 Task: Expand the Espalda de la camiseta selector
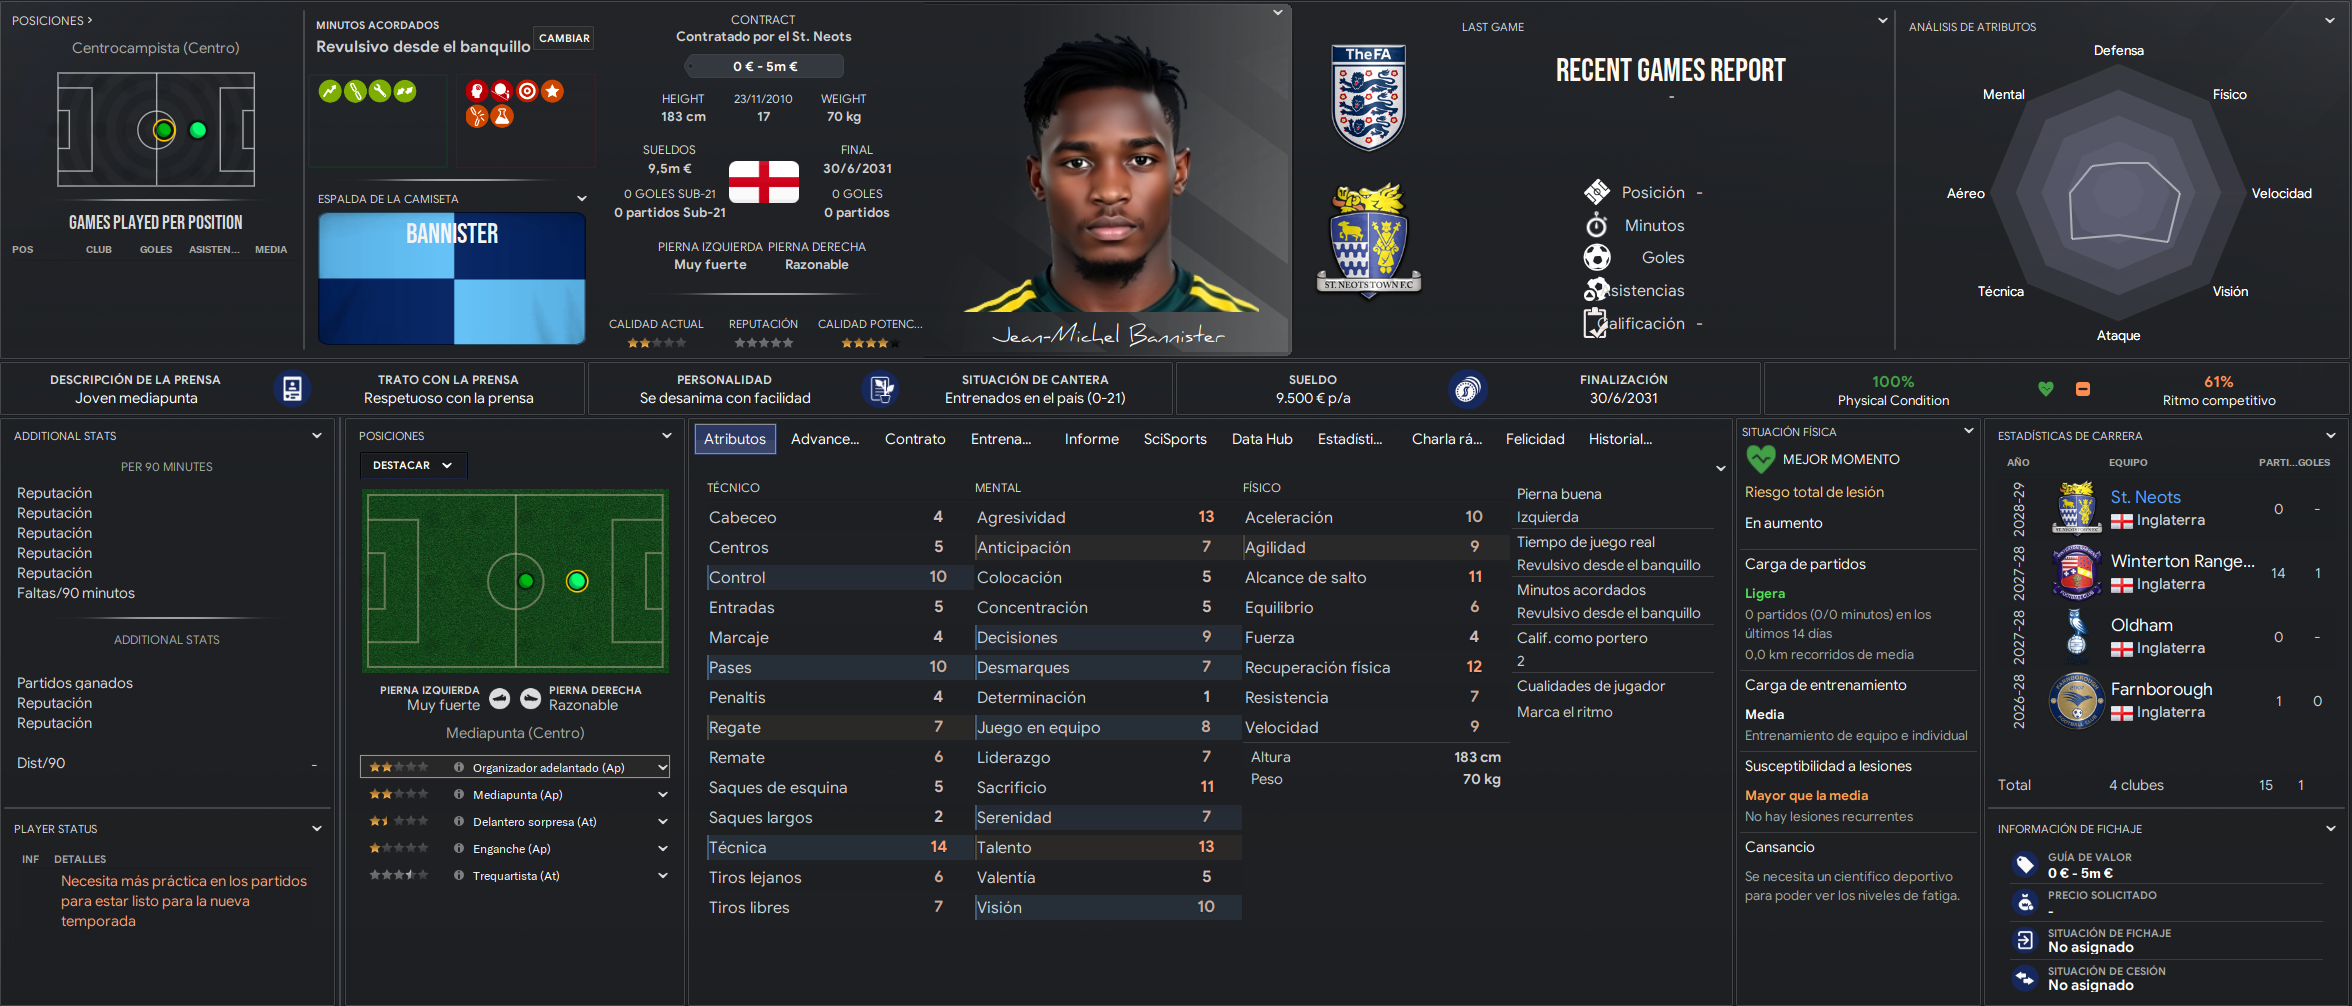[x=581, y=198]
